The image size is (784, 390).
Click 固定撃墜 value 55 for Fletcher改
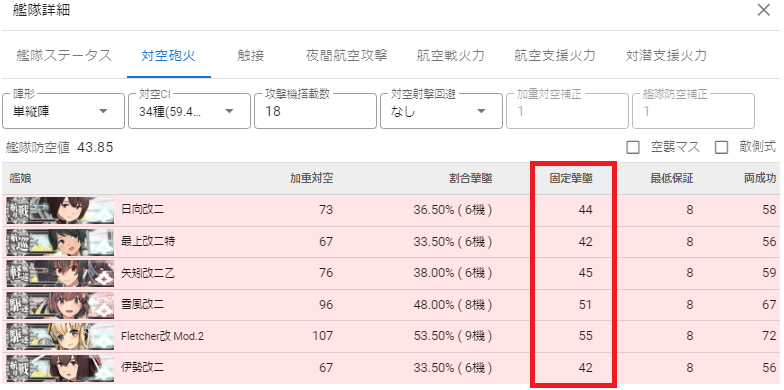click(x=586, y=336)
